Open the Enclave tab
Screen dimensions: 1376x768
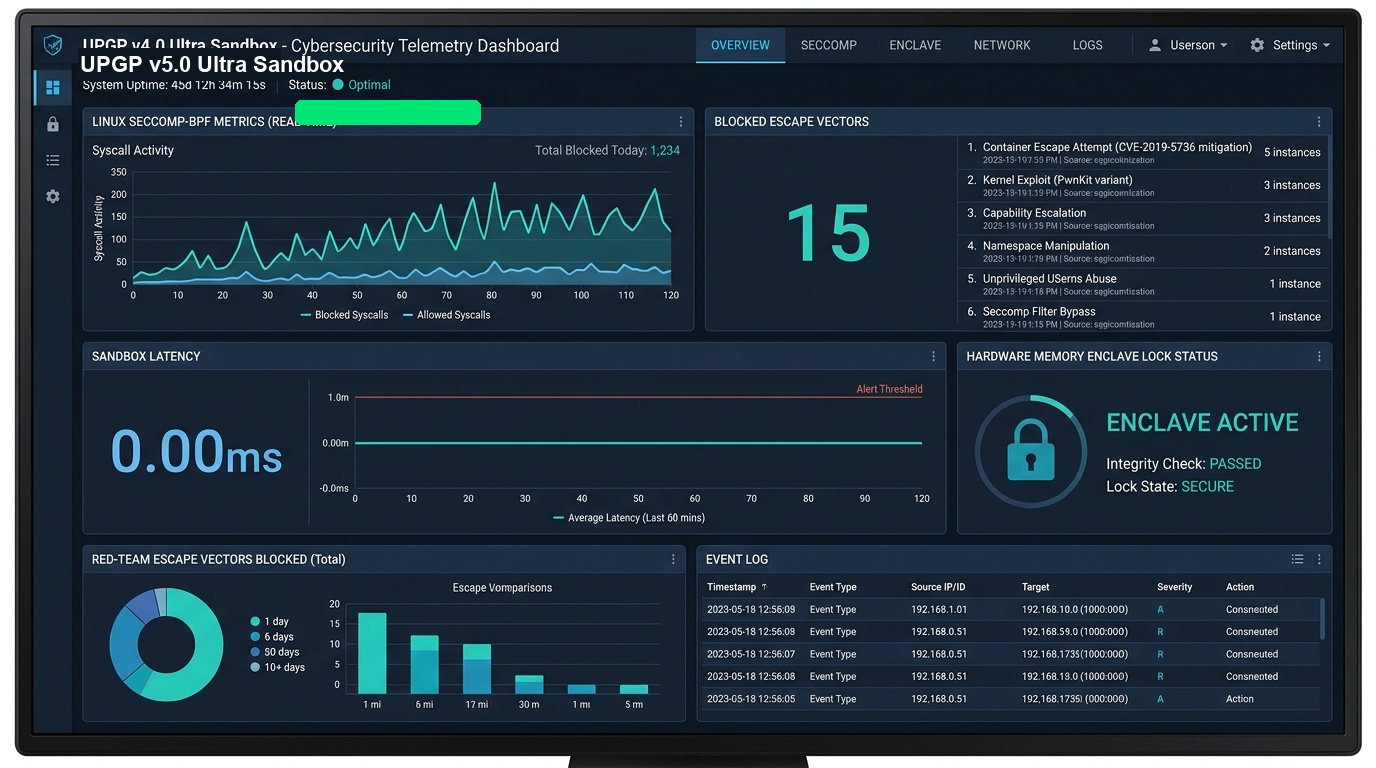click(915, 45)
